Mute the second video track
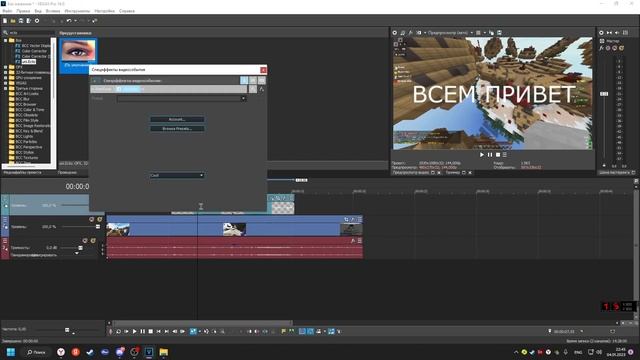Image resolution: width=640 pixels, height=360 pixels. (x=91, y=220)
